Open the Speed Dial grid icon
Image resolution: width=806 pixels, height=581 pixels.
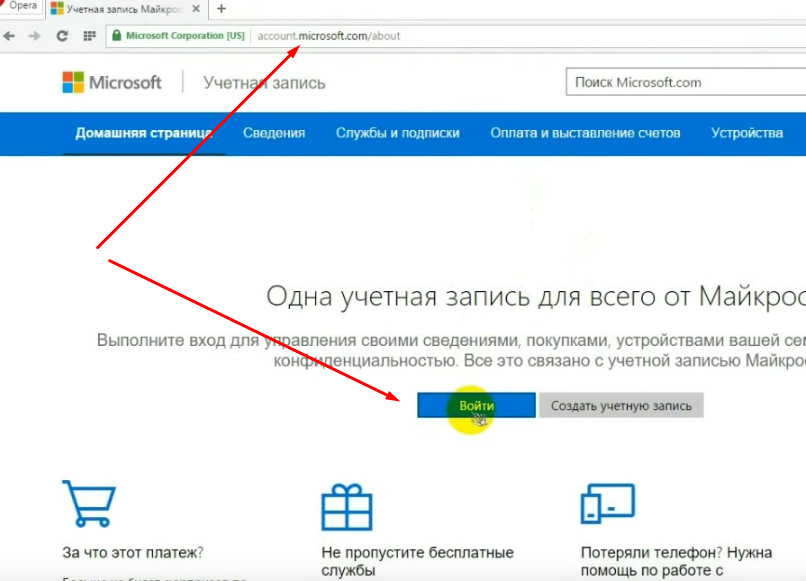point(89,36)
